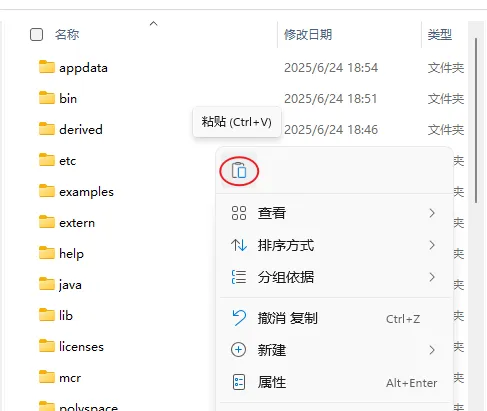This screenshot has width=487, height=411.
Task: Click 文件夹 type cell in appdata row
Action: point(446,68)
